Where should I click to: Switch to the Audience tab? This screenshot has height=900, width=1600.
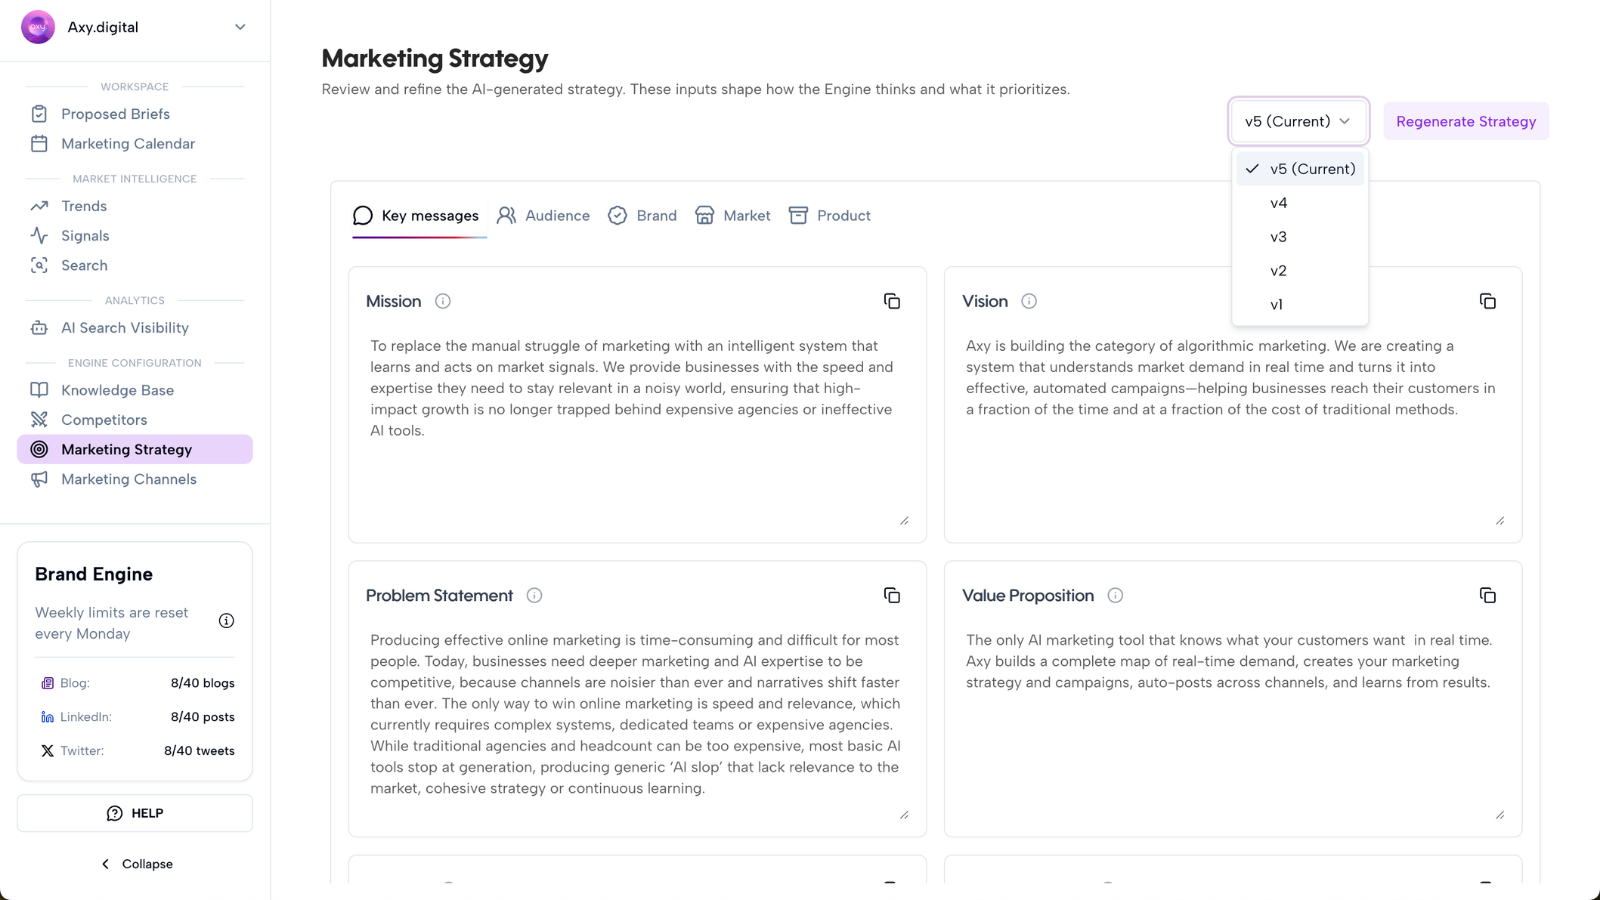pyautogui.click(x=543, y=215)
